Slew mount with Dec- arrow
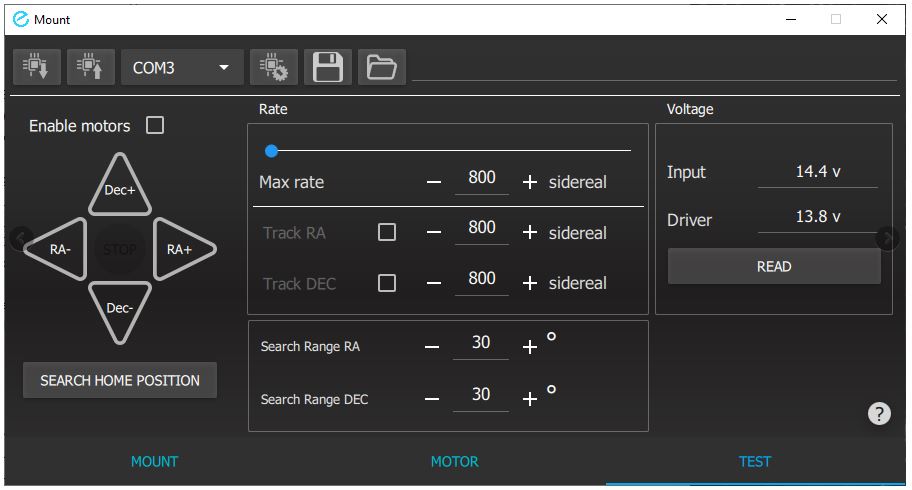 (x=120, y=311)
